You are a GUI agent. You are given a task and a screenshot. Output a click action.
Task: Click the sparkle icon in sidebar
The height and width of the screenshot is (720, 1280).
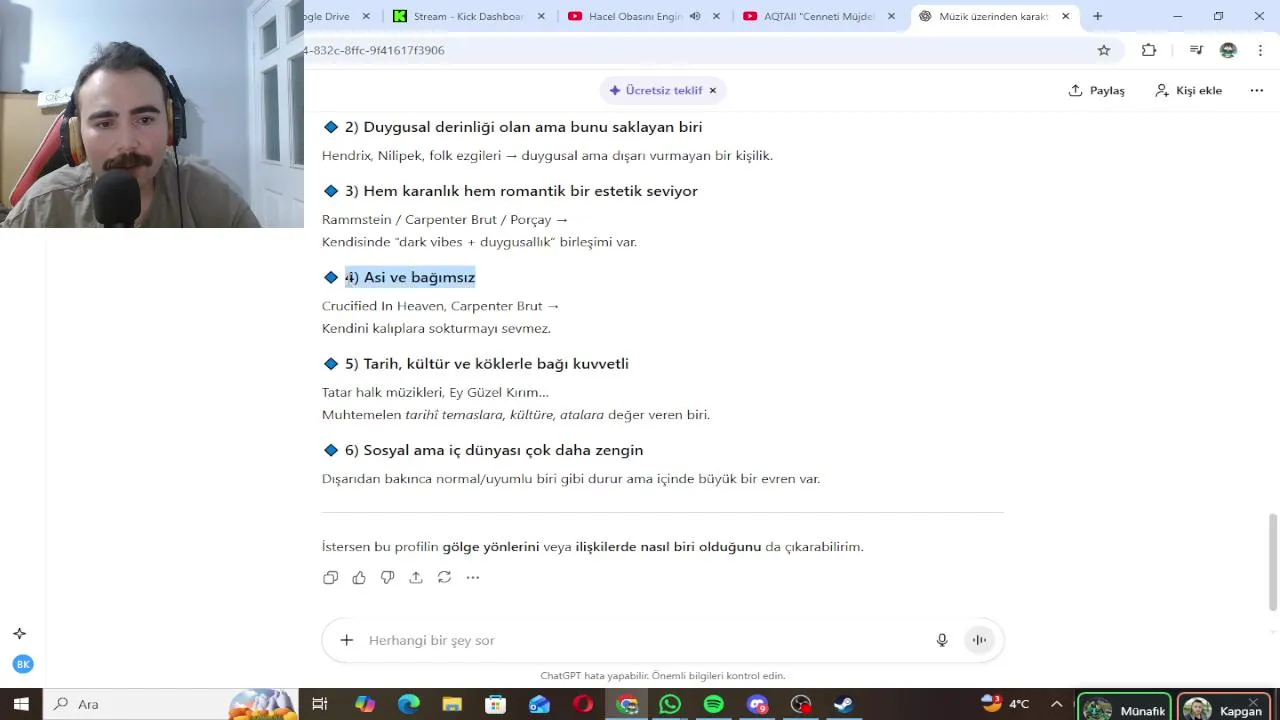(19, 634)
